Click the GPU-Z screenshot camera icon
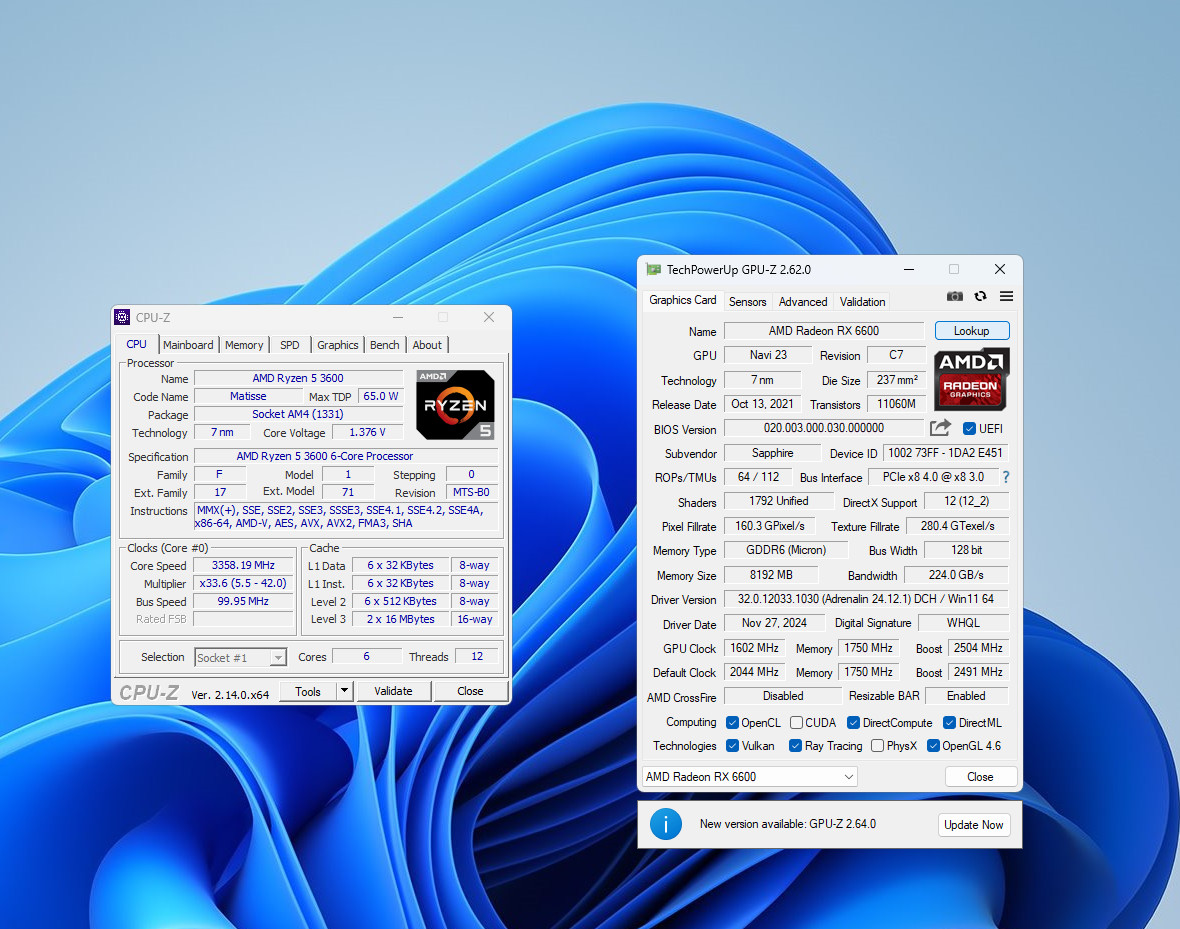This screenshot has height=929, width=1180. pos(954,297)
